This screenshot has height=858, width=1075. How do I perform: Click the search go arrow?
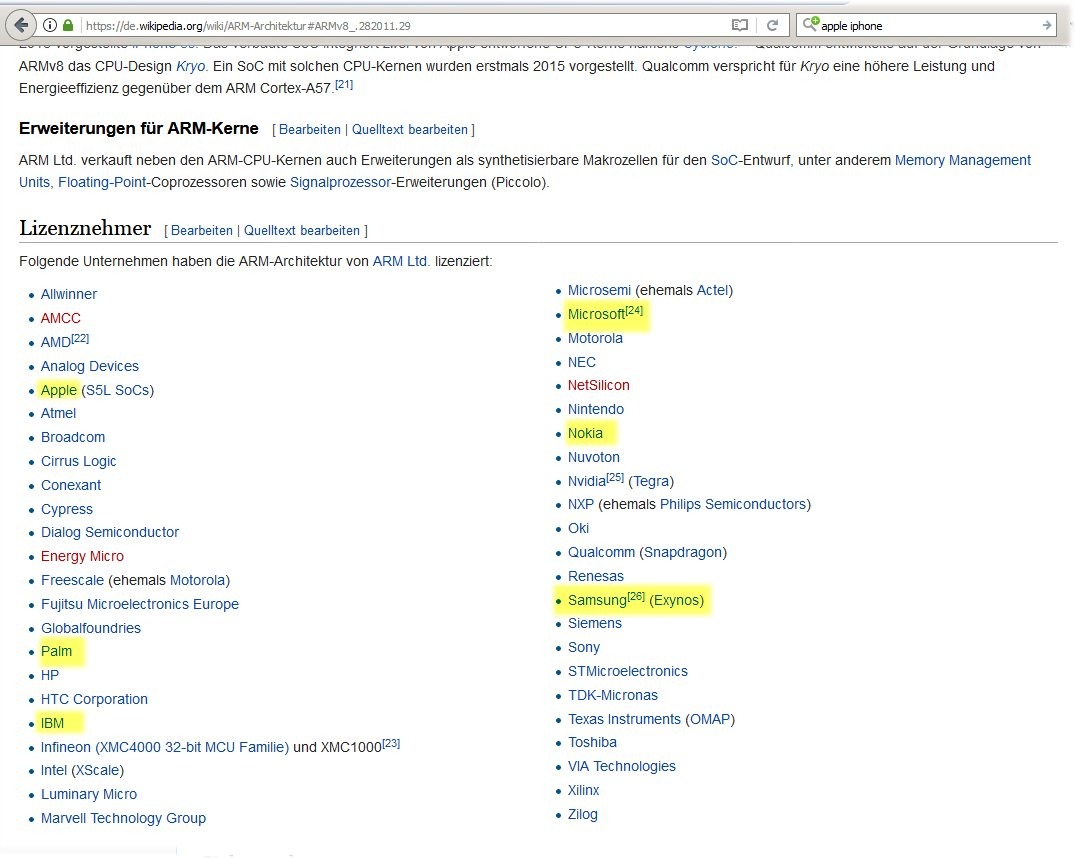pyautogui.click(x=1046, y=25)
